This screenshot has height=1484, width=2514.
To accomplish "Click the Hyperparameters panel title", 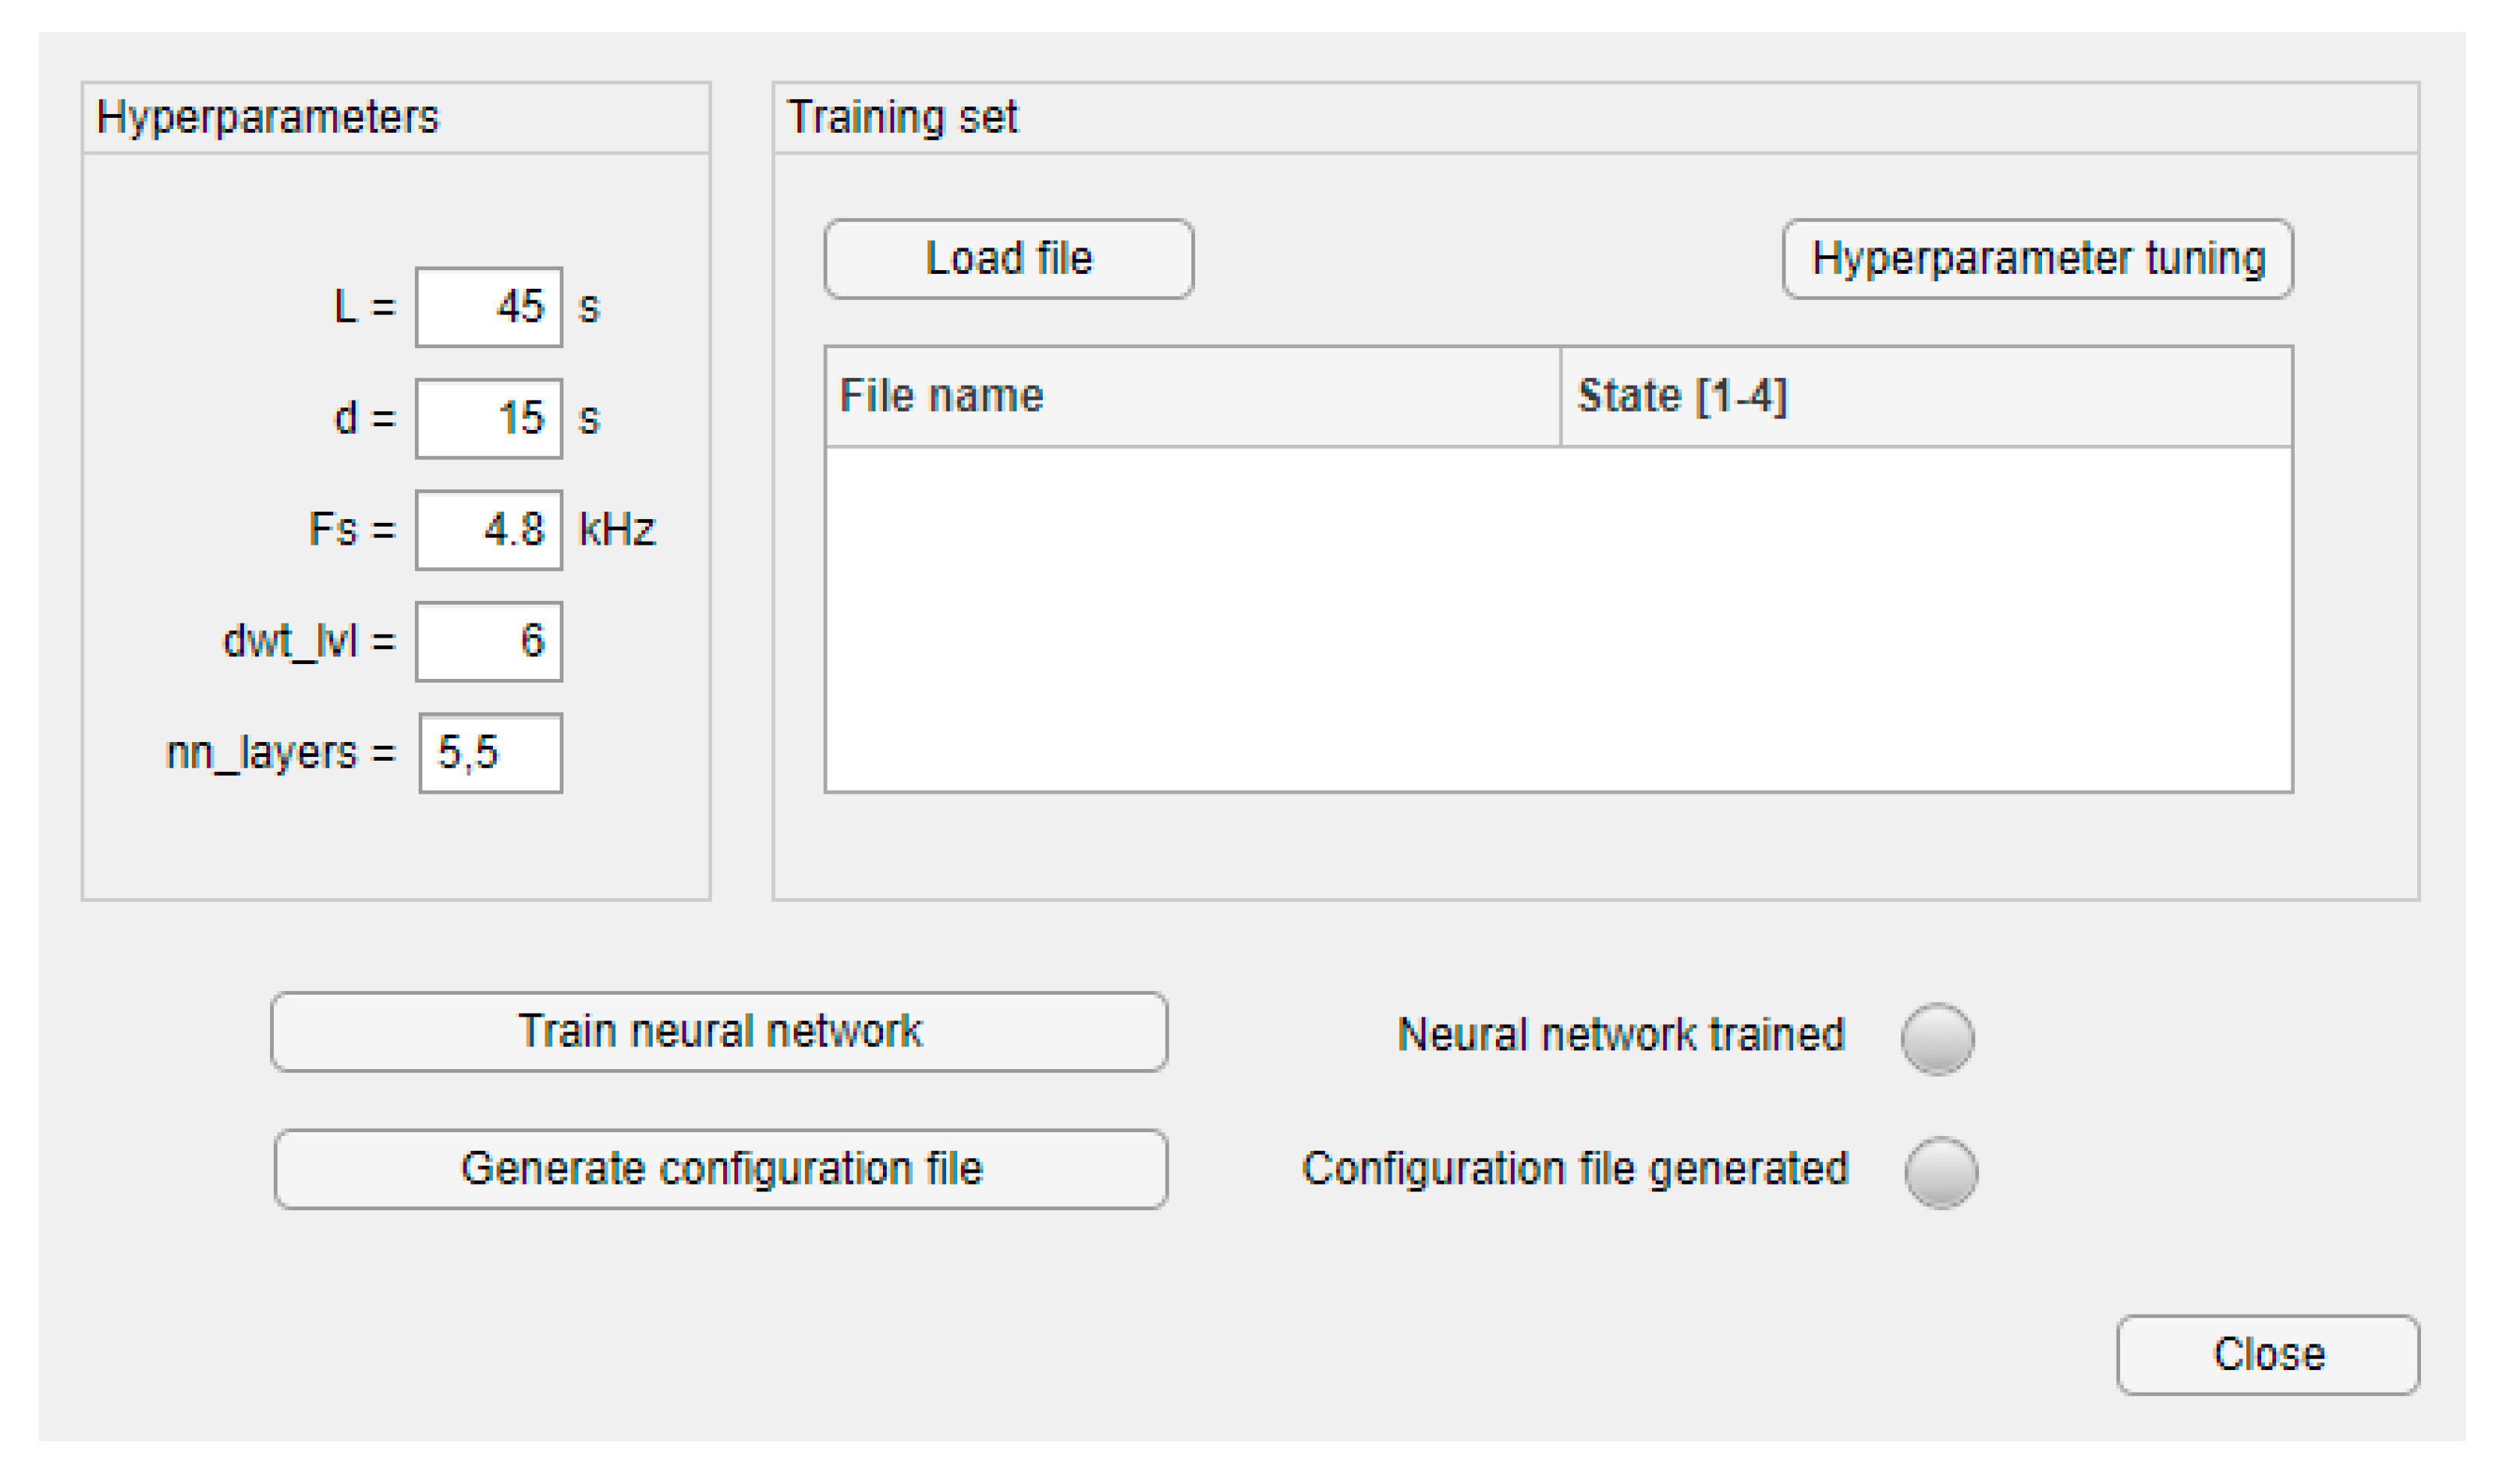I will click(x=267, y=117).
